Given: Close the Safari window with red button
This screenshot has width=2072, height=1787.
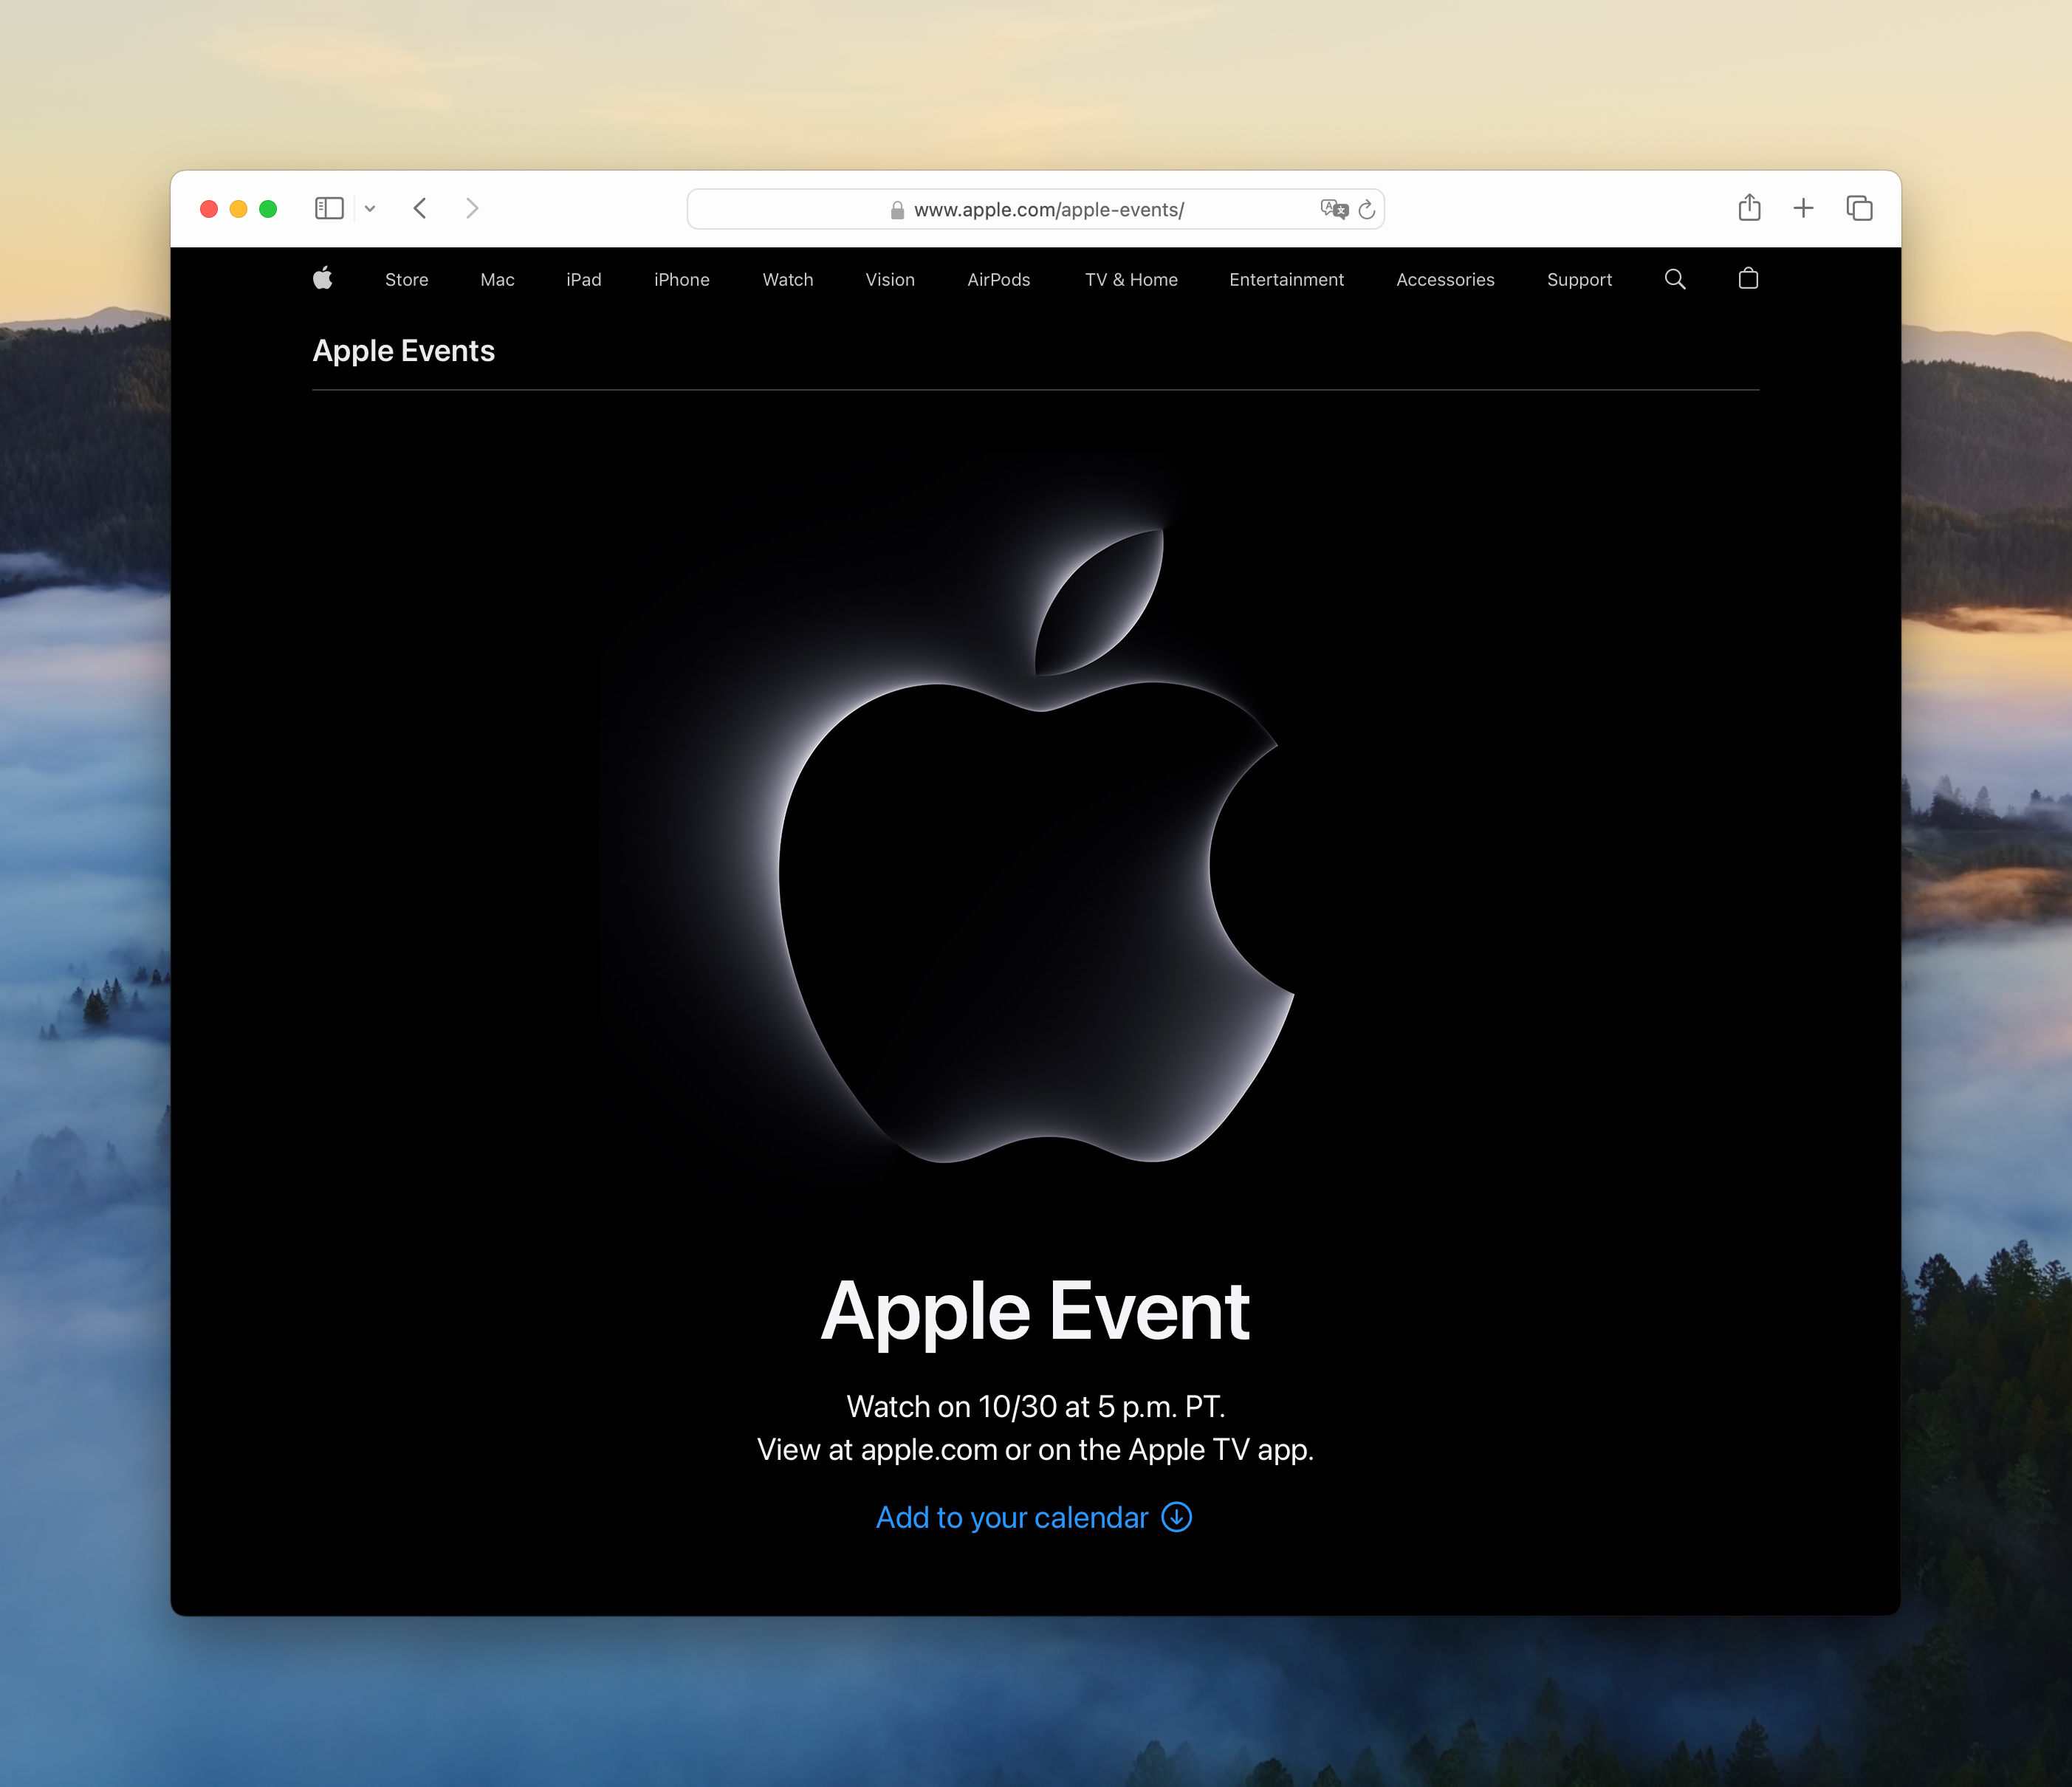Looking at the screenshot, I should tap(209, 209).
